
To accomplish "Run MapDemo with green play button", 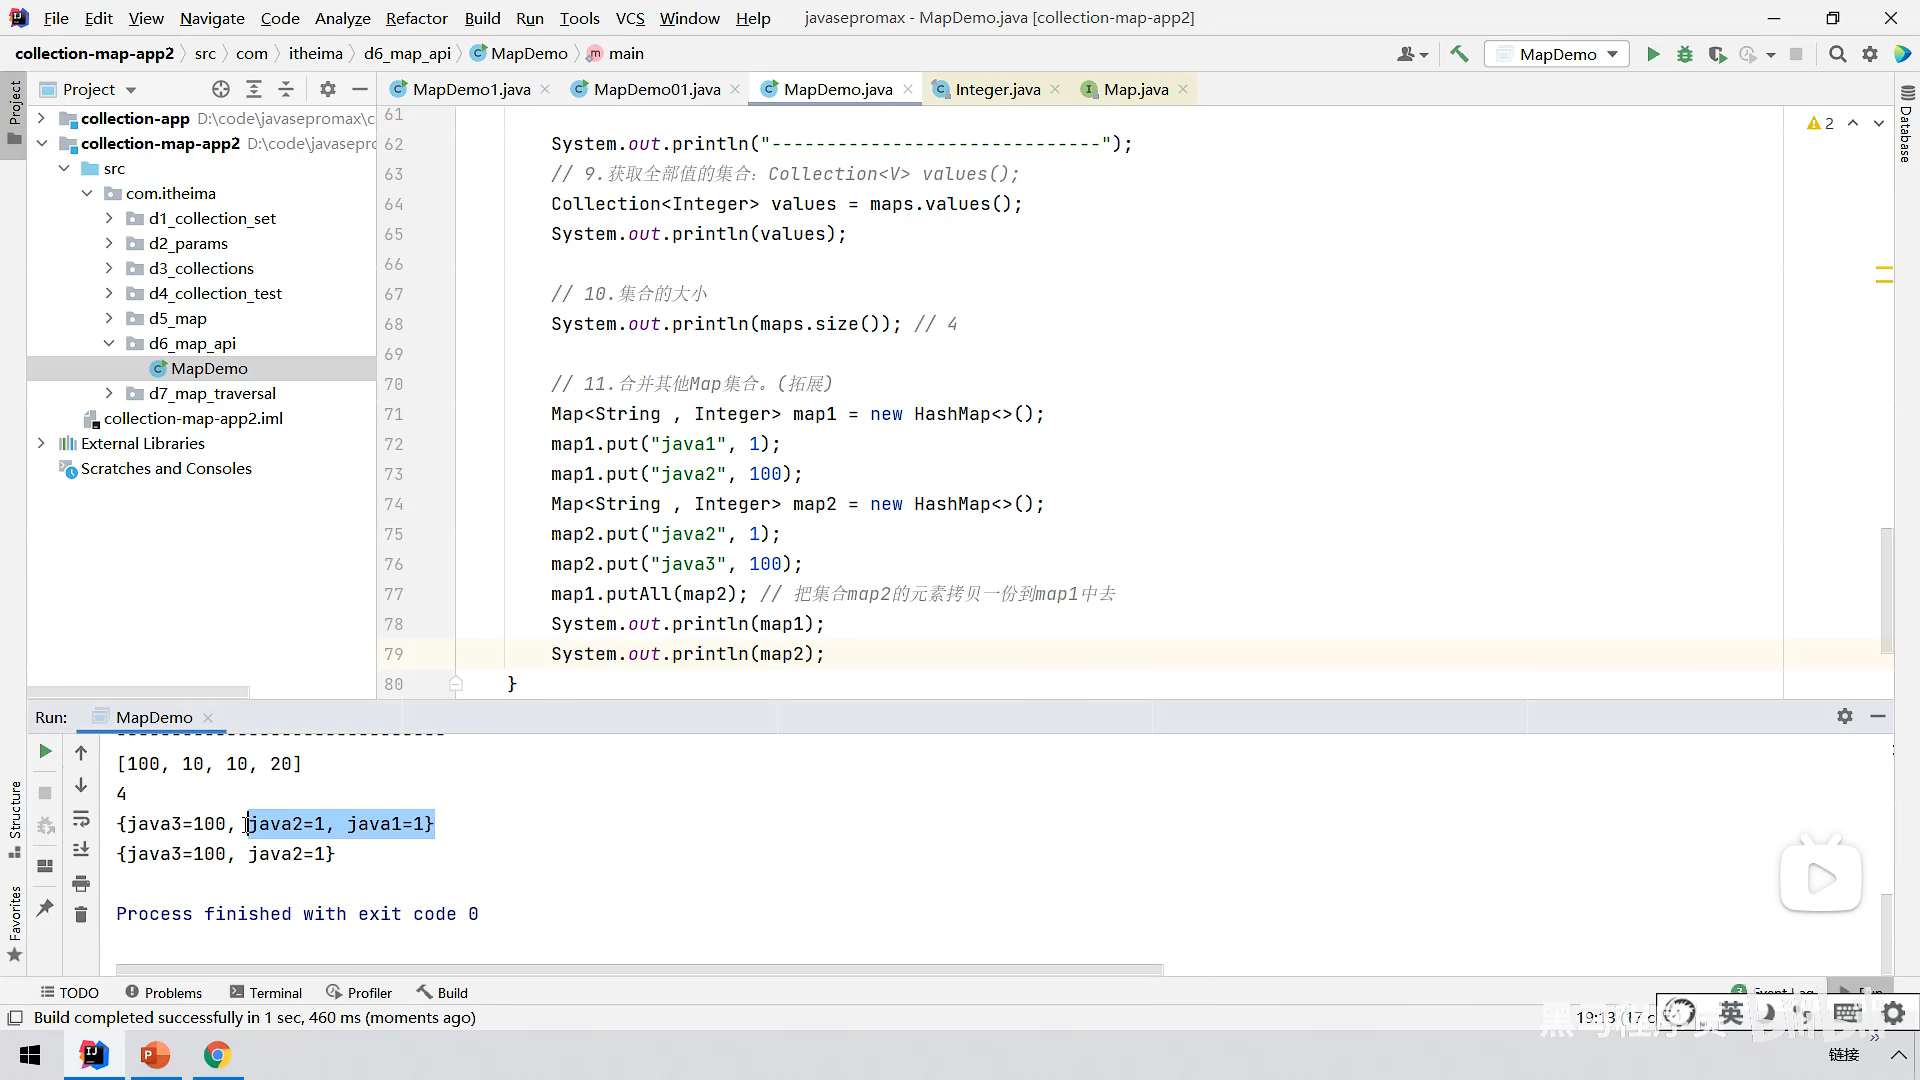I will pyautogui.click(x=1653, y=54).
